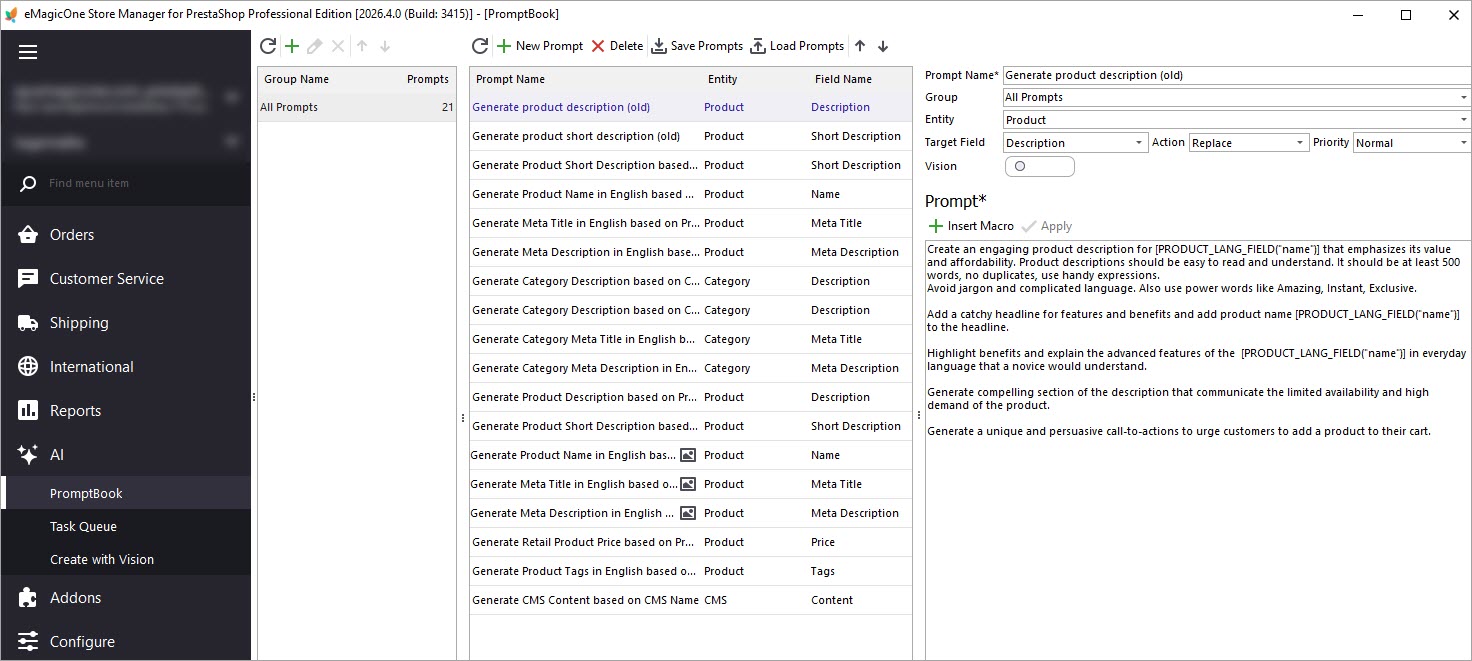Refresh the prompts list

point(480,46)
